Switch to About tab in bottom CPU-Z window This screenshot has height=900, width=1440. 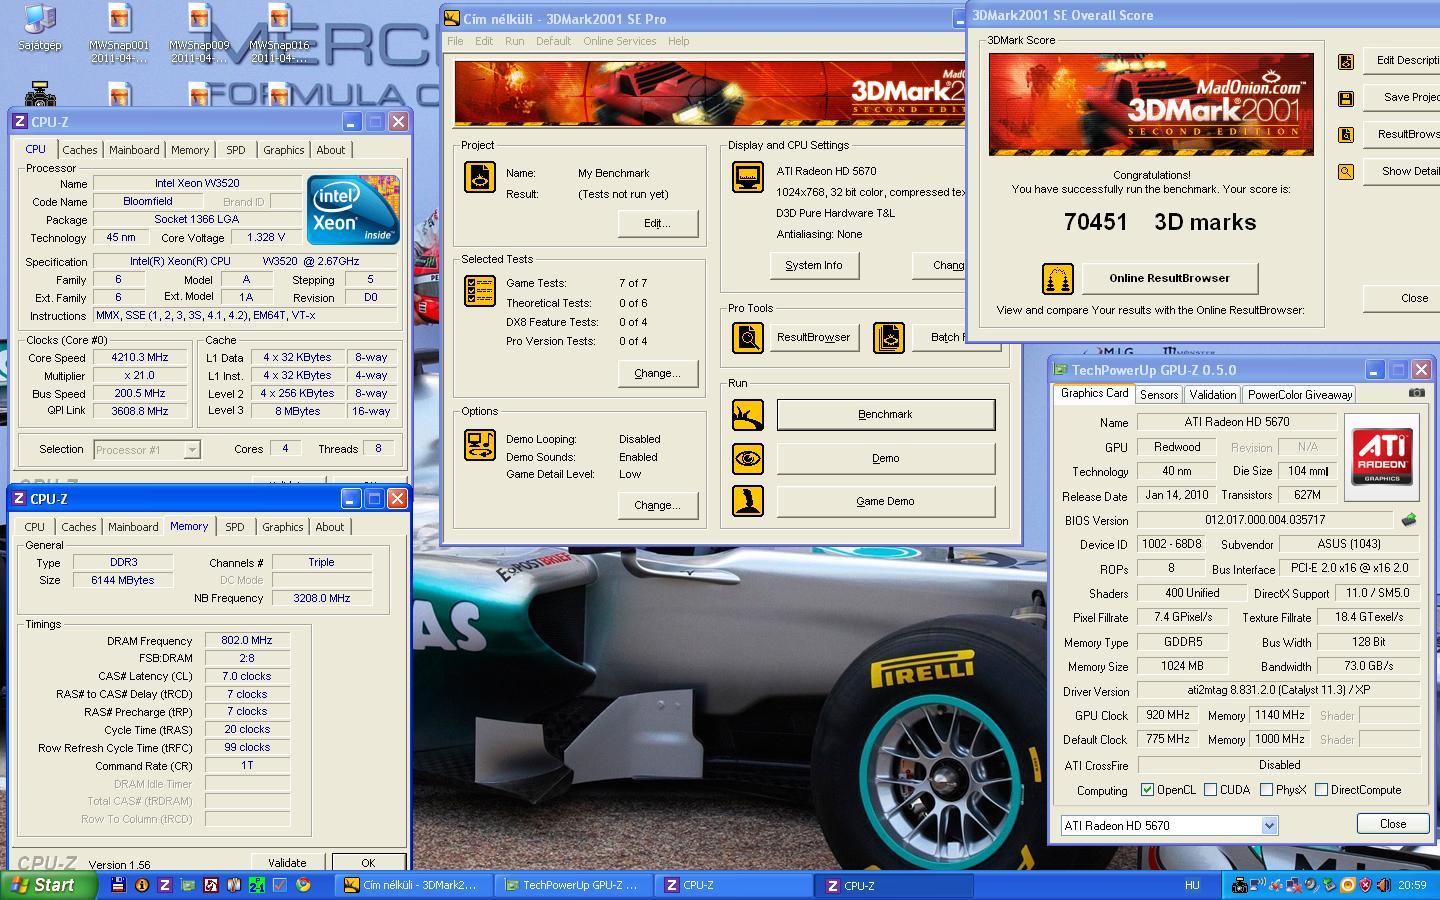330,527
